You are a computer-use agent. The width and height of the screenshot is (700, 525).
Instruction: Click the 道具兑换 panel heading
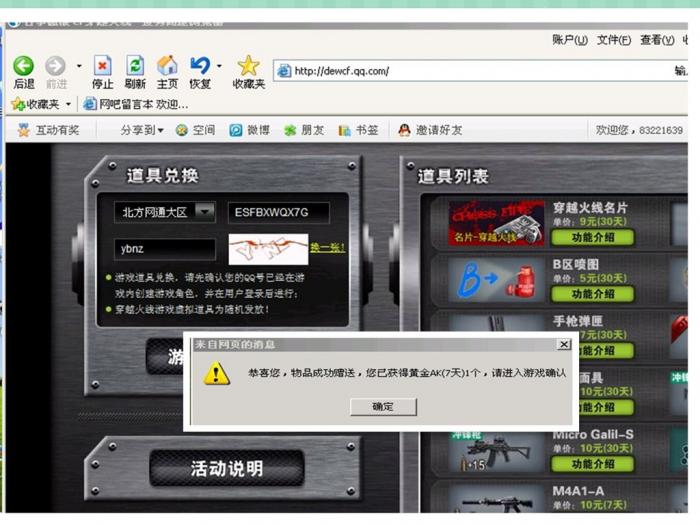162,175
